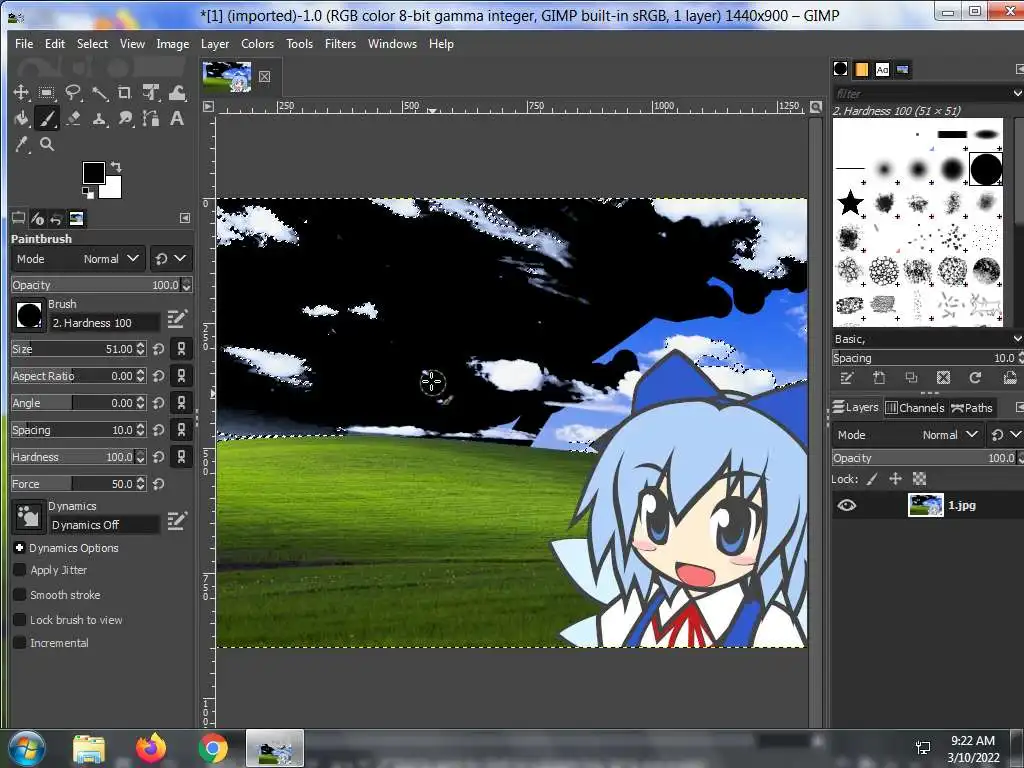
Task: Open the Fonts tab in right dock
Action: [882, 69]
